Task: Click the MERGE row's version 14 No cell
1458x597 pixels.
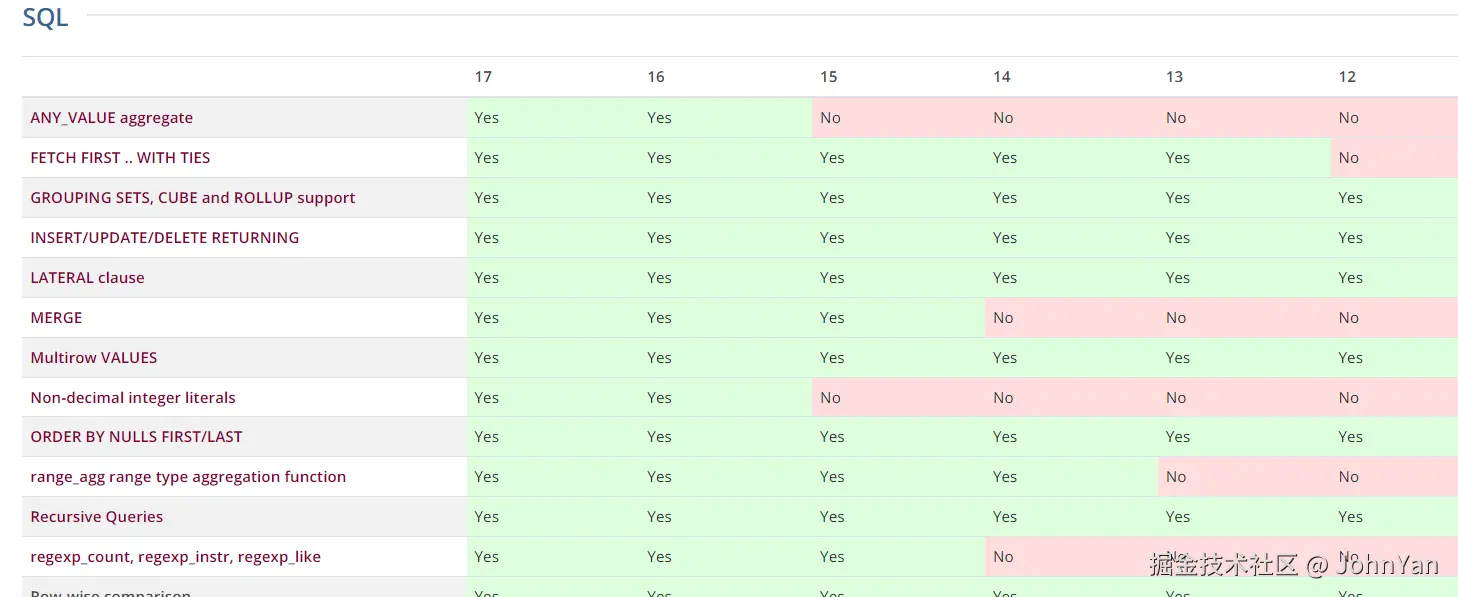Action: [x=1003, y=318]
